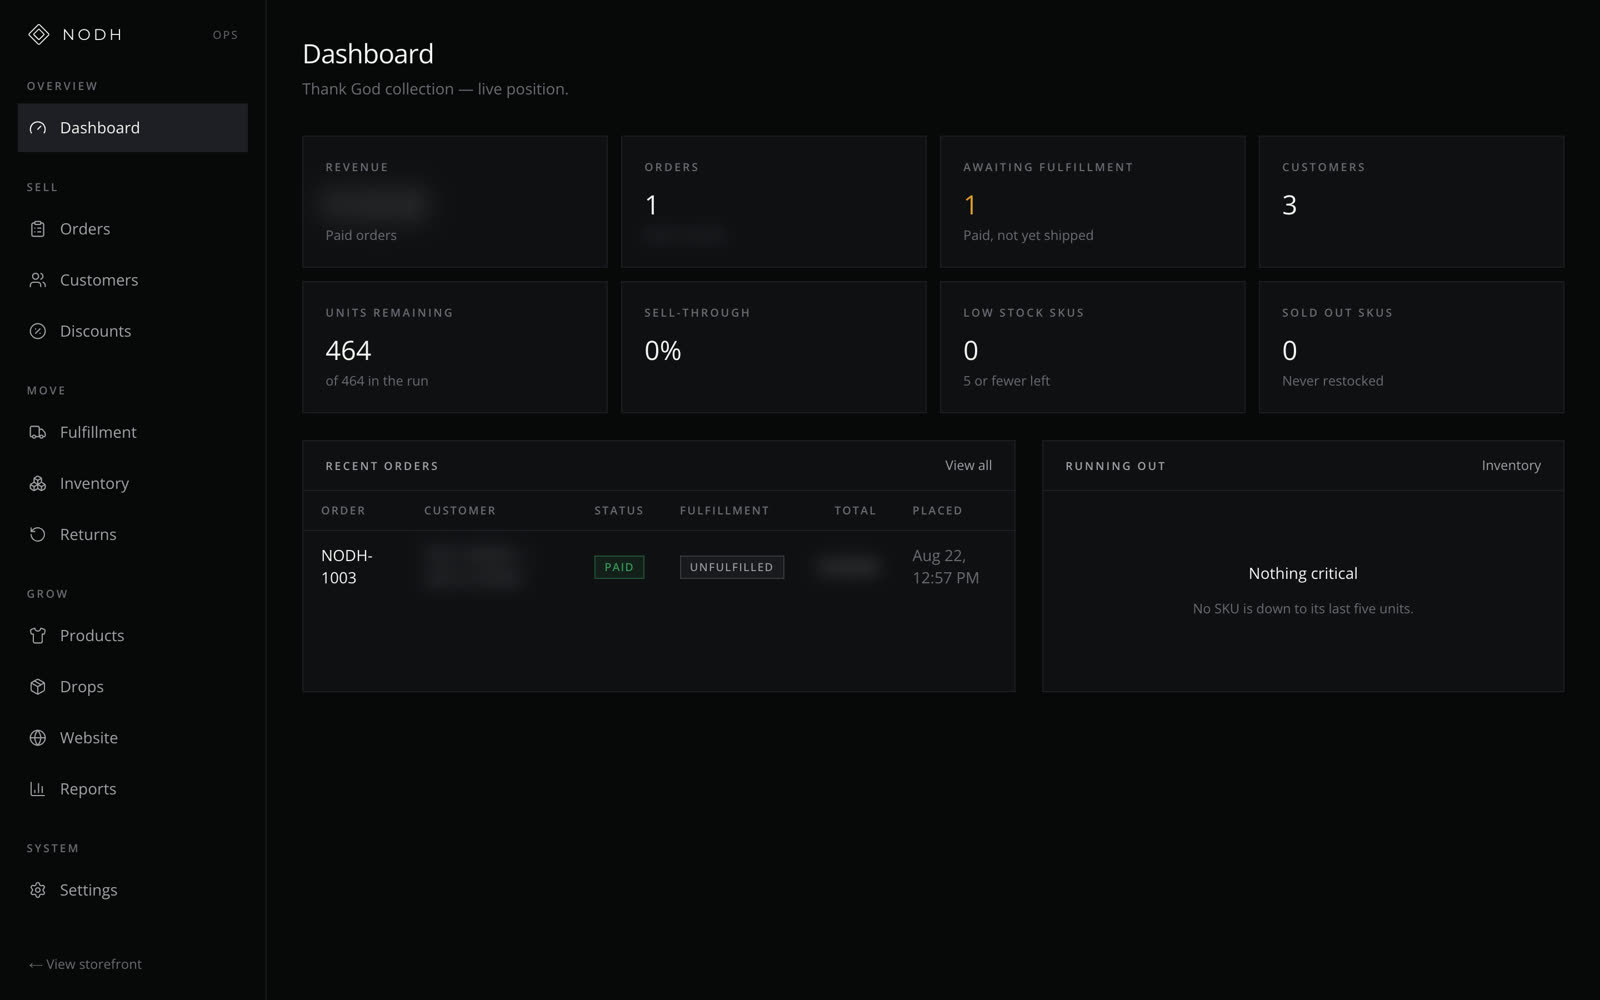Click the Reports bar chart icon
This screenshot has width=1600, height=1000.
click(38, 789)
